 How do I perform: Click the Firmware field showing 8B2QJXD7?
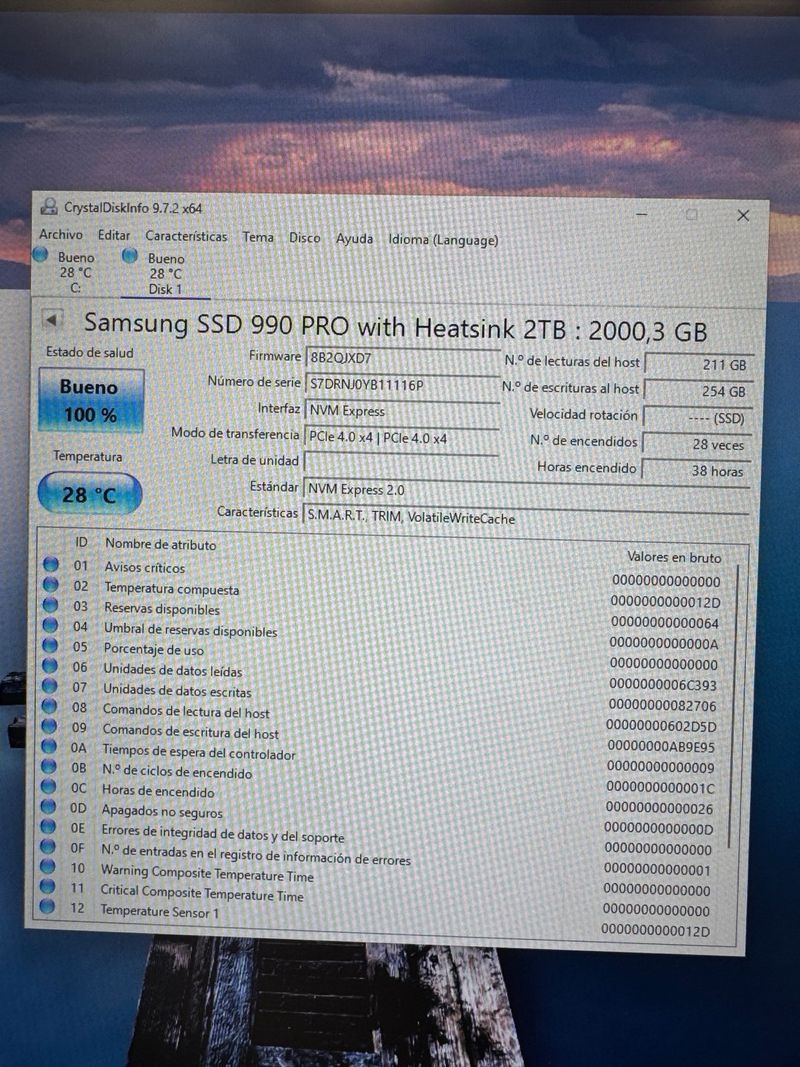pos(402,359)
